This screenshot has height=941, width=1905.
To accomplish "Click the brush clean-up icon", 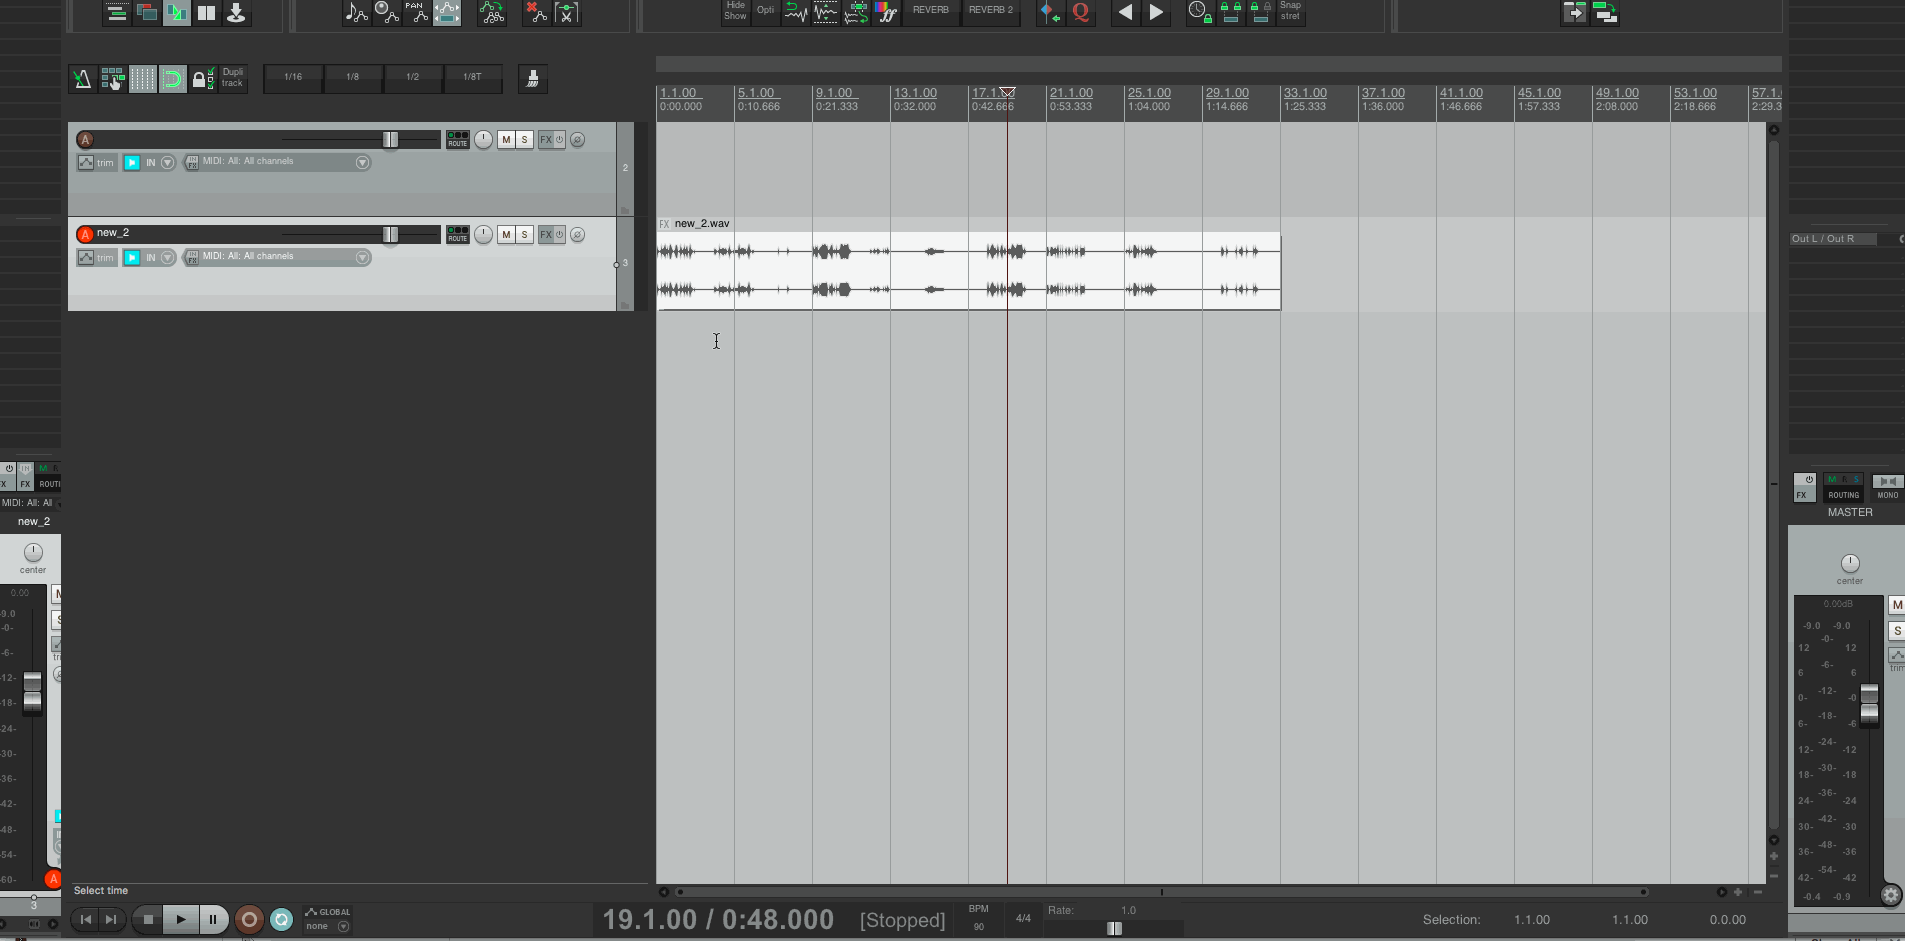I will tap(533, 78).
